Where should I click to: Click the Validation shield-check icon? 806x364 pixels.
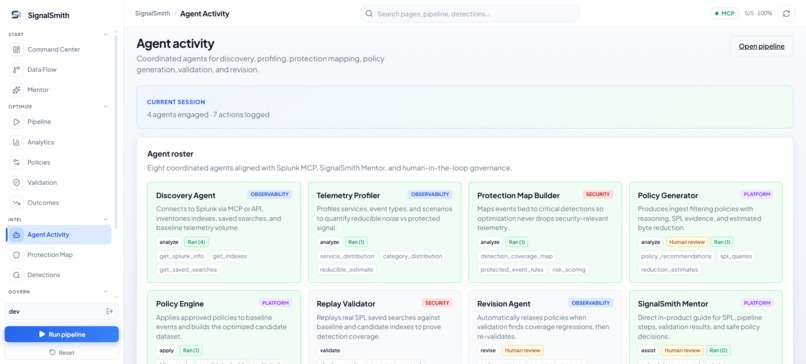click(16, 182)
